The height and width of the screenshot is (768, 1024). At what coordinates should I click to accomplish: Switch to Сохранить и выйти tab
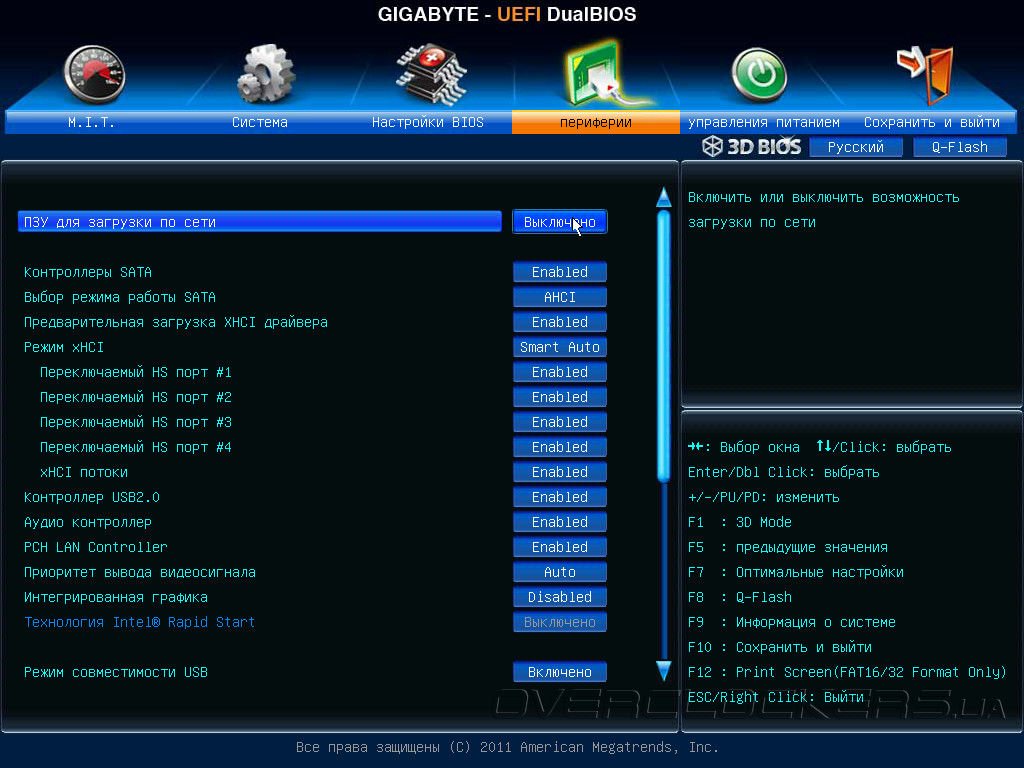coord(932,122)
